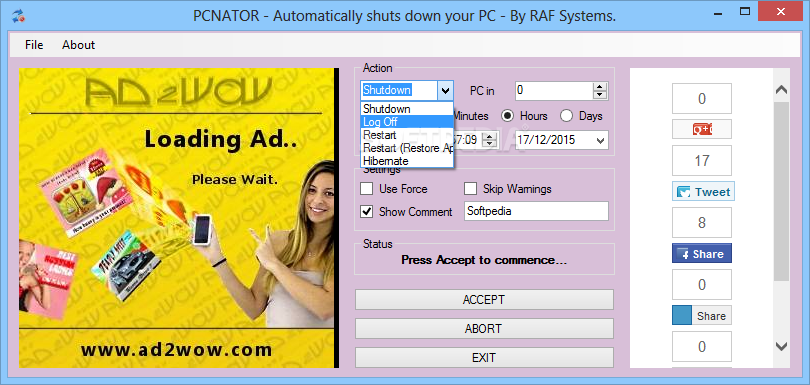Collapse the Action combo box arrow

[x=445, y=91]
